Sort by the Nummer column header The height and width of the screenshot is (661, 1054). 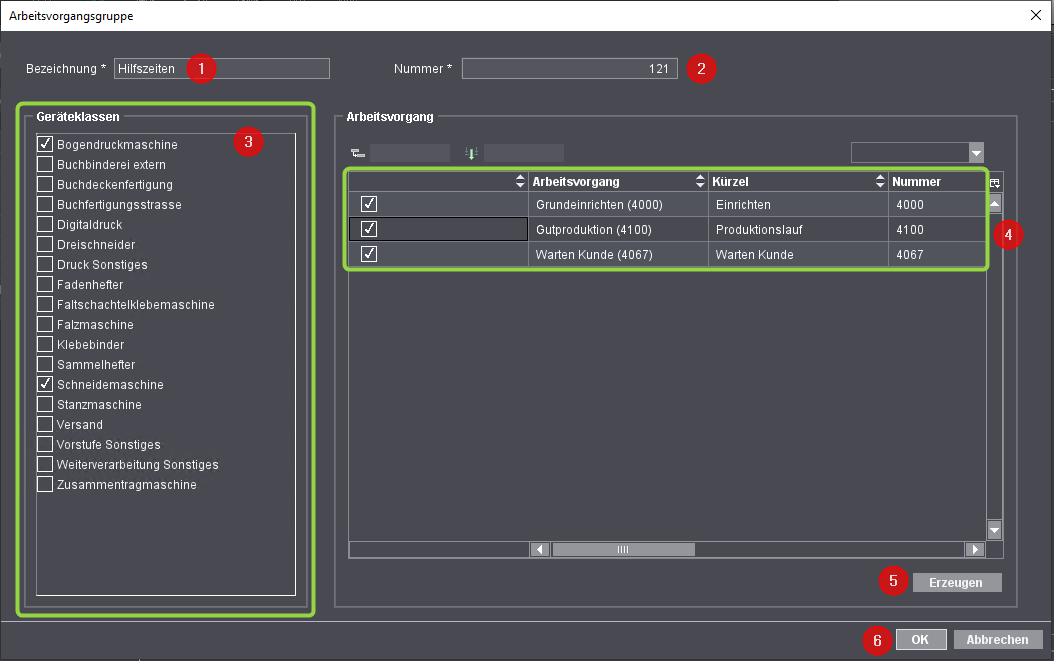[937, 182]
